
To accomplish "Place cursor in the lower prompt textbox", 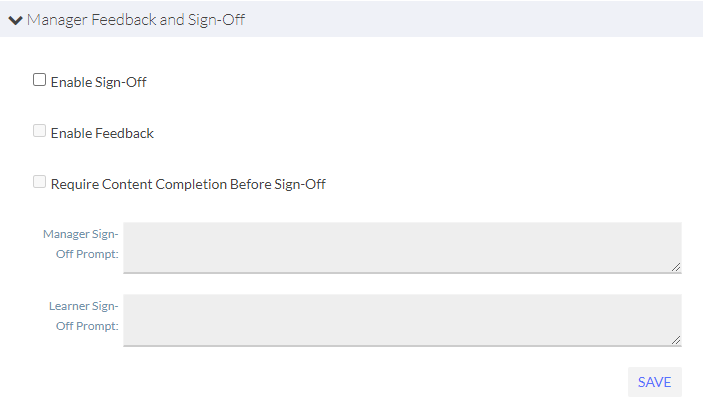I will [400, 319].
